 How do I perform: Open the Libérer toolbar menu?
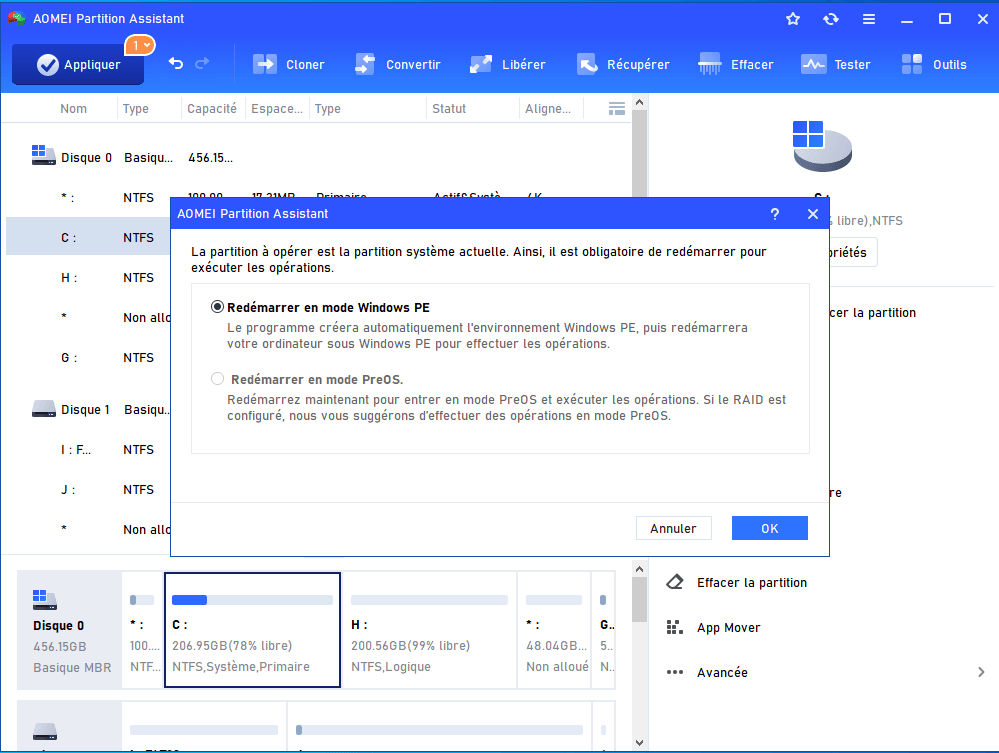click(507, 64)
